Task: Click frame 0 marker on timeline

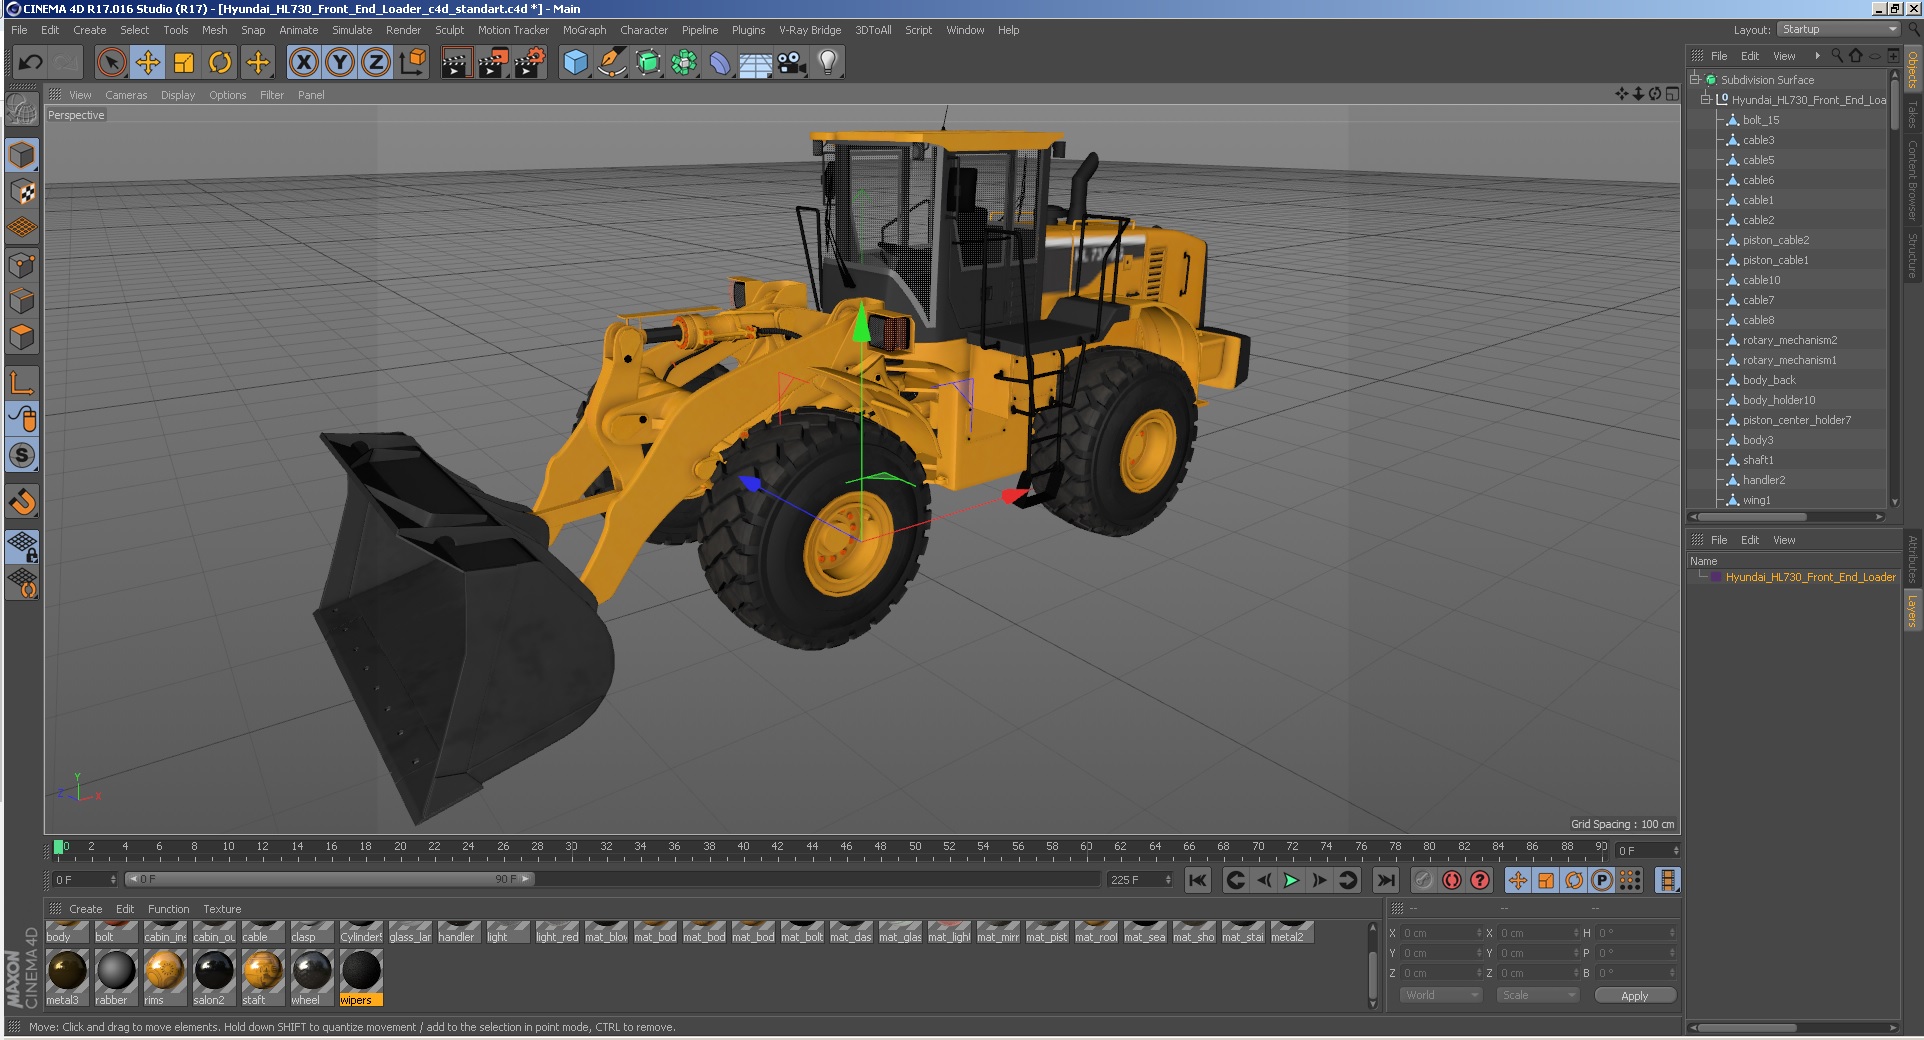Action: (59, 847)
